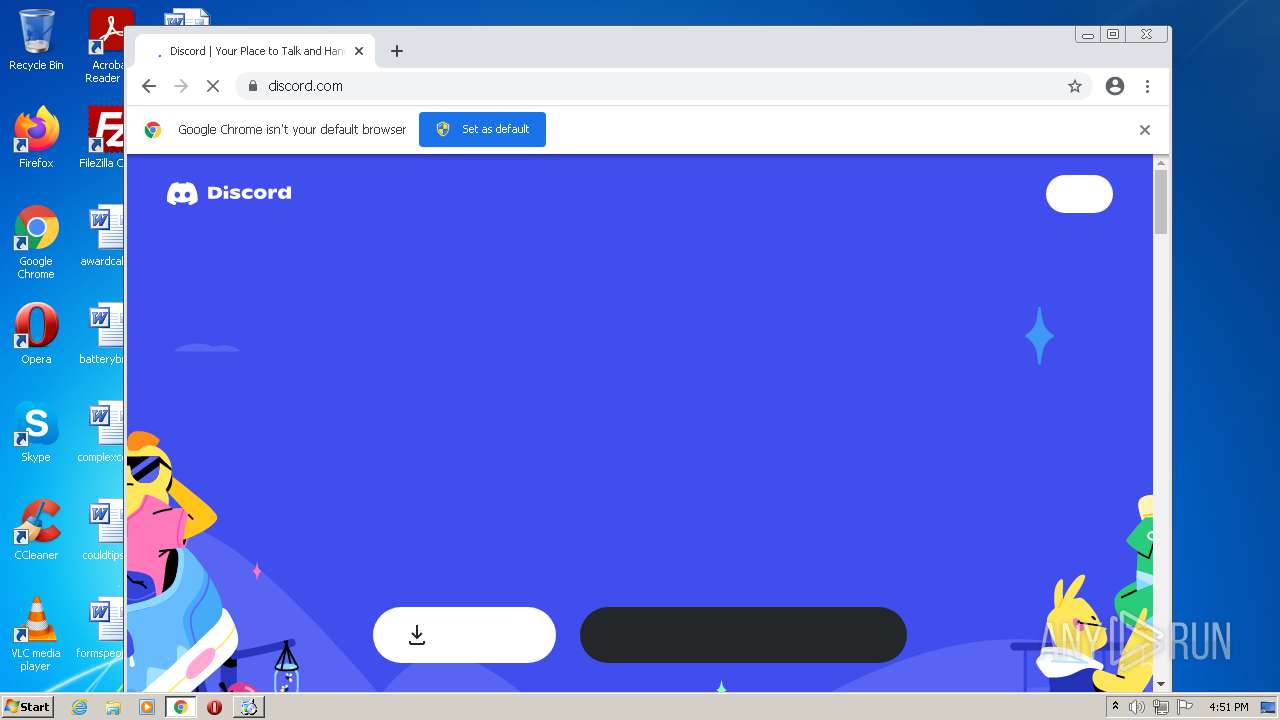This screenshot has width=1280, height=720.
Task: Click the white download button
Action: [x=464, y=635]
